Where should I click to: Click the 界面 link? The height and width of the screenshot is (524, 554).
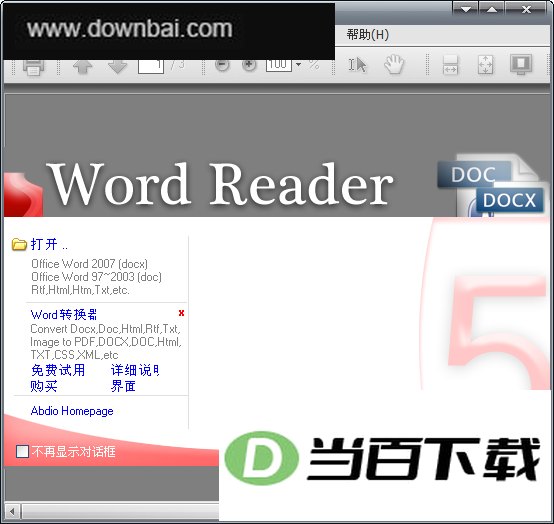coord(123,386)
